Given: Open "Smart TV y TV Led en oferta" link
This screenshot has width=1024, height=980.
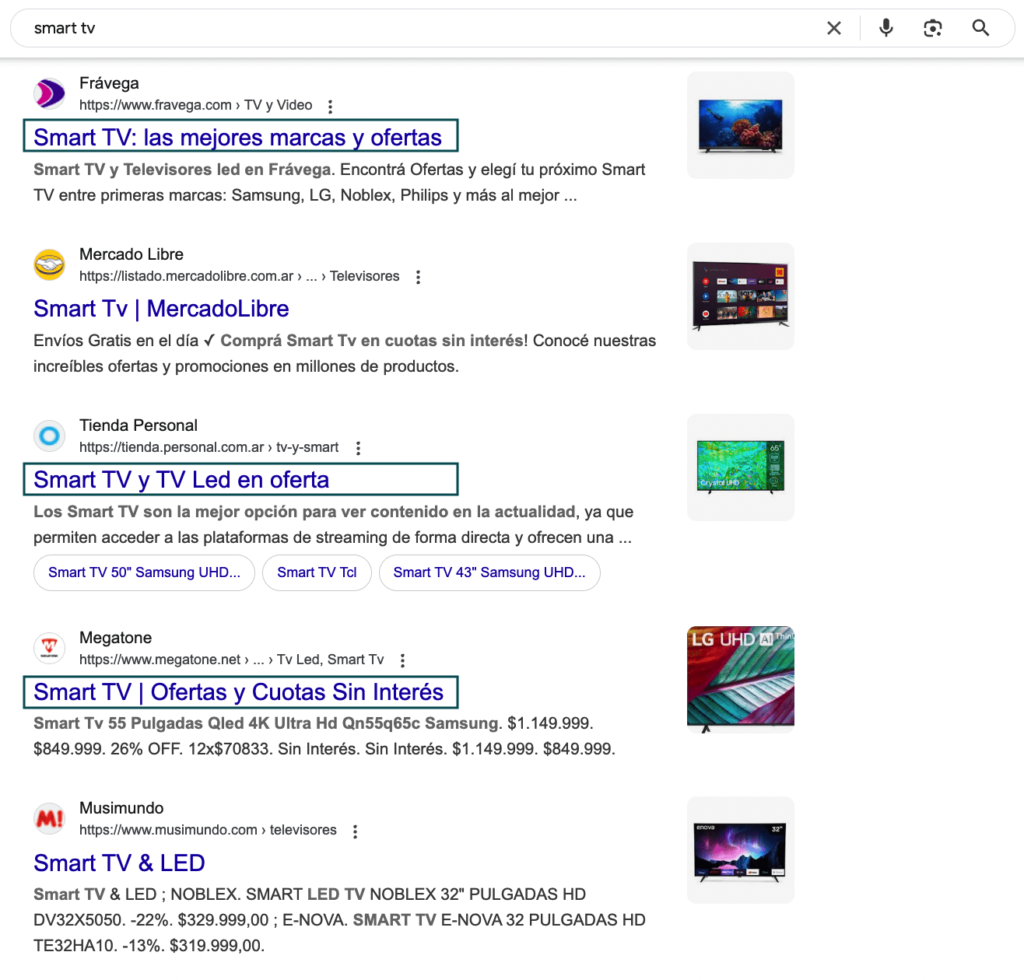Looking at the screenshot, I should [182, 480].
